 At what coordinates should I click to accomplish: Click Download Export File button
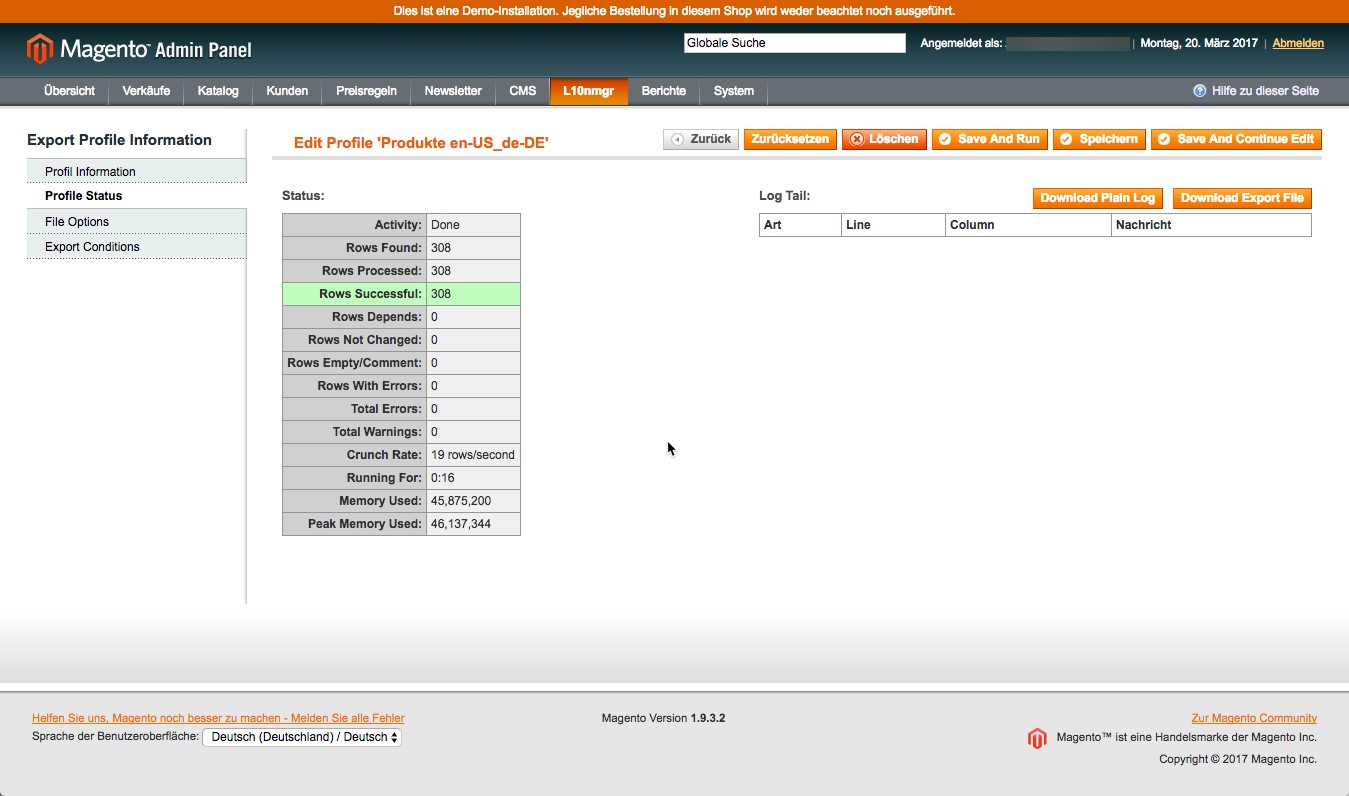[1241, 198]
